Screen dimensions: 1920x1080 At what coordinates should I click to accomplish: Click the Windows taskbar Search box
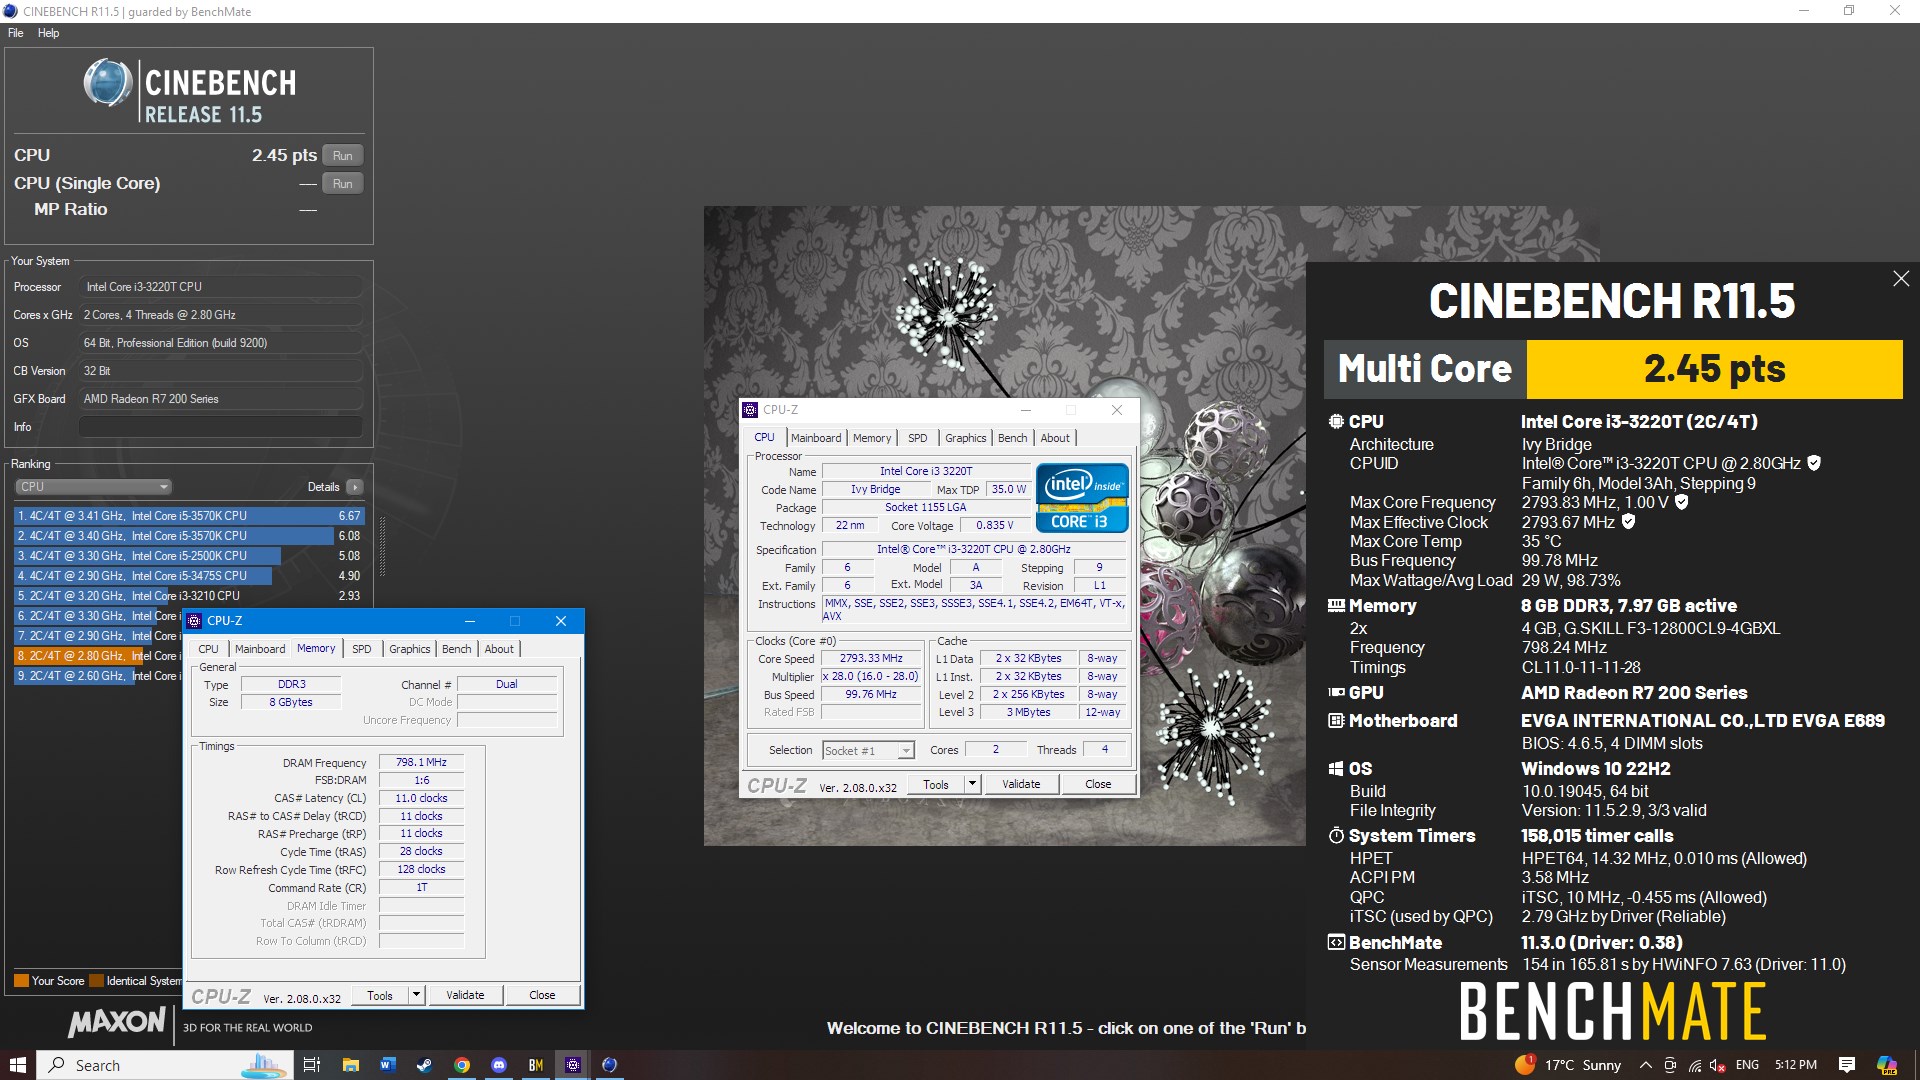[x=165, y=1065]
